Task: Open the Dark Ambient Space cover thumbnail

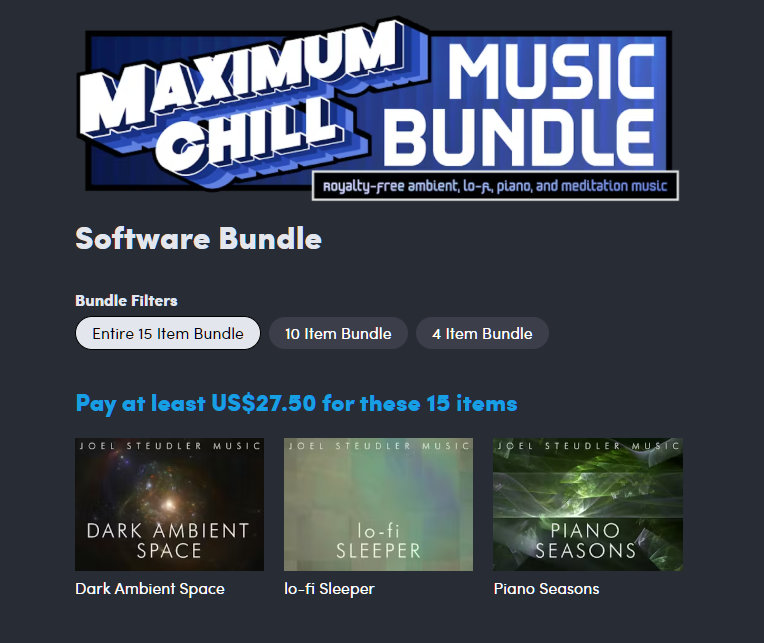Action: pos(170,504)
